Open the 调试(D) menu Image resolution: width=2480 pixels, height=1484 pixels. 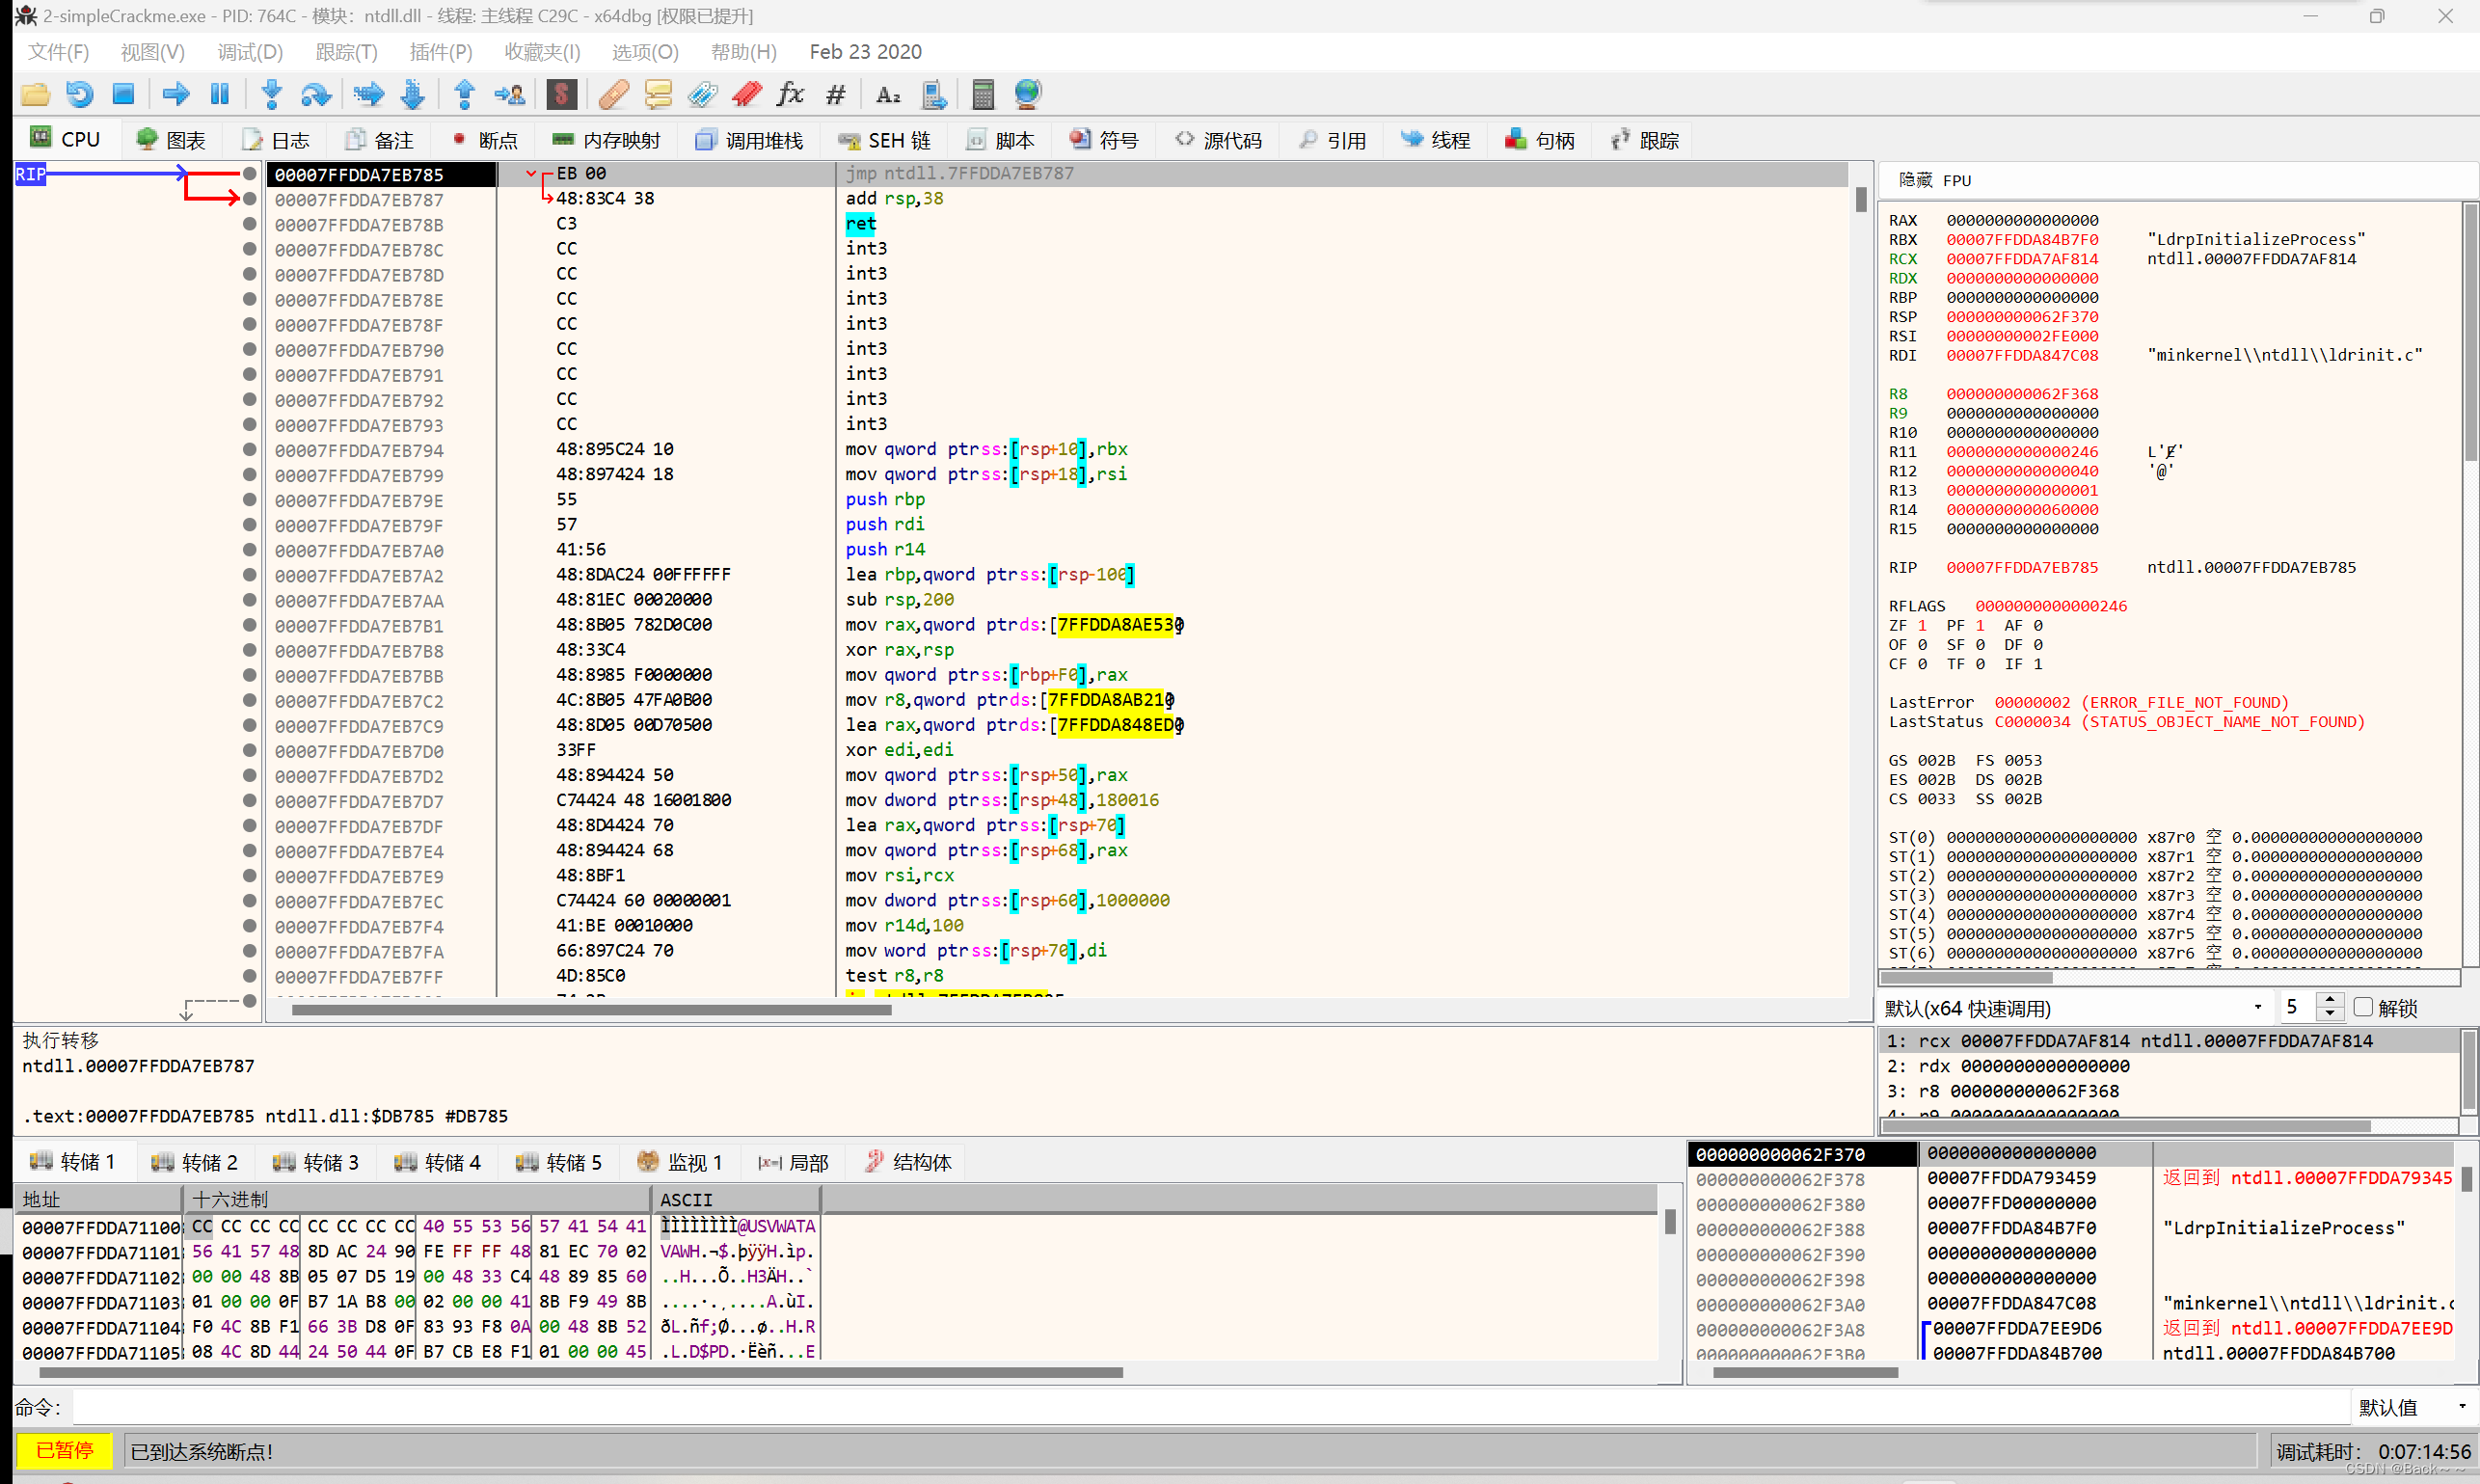coord(250,52)
